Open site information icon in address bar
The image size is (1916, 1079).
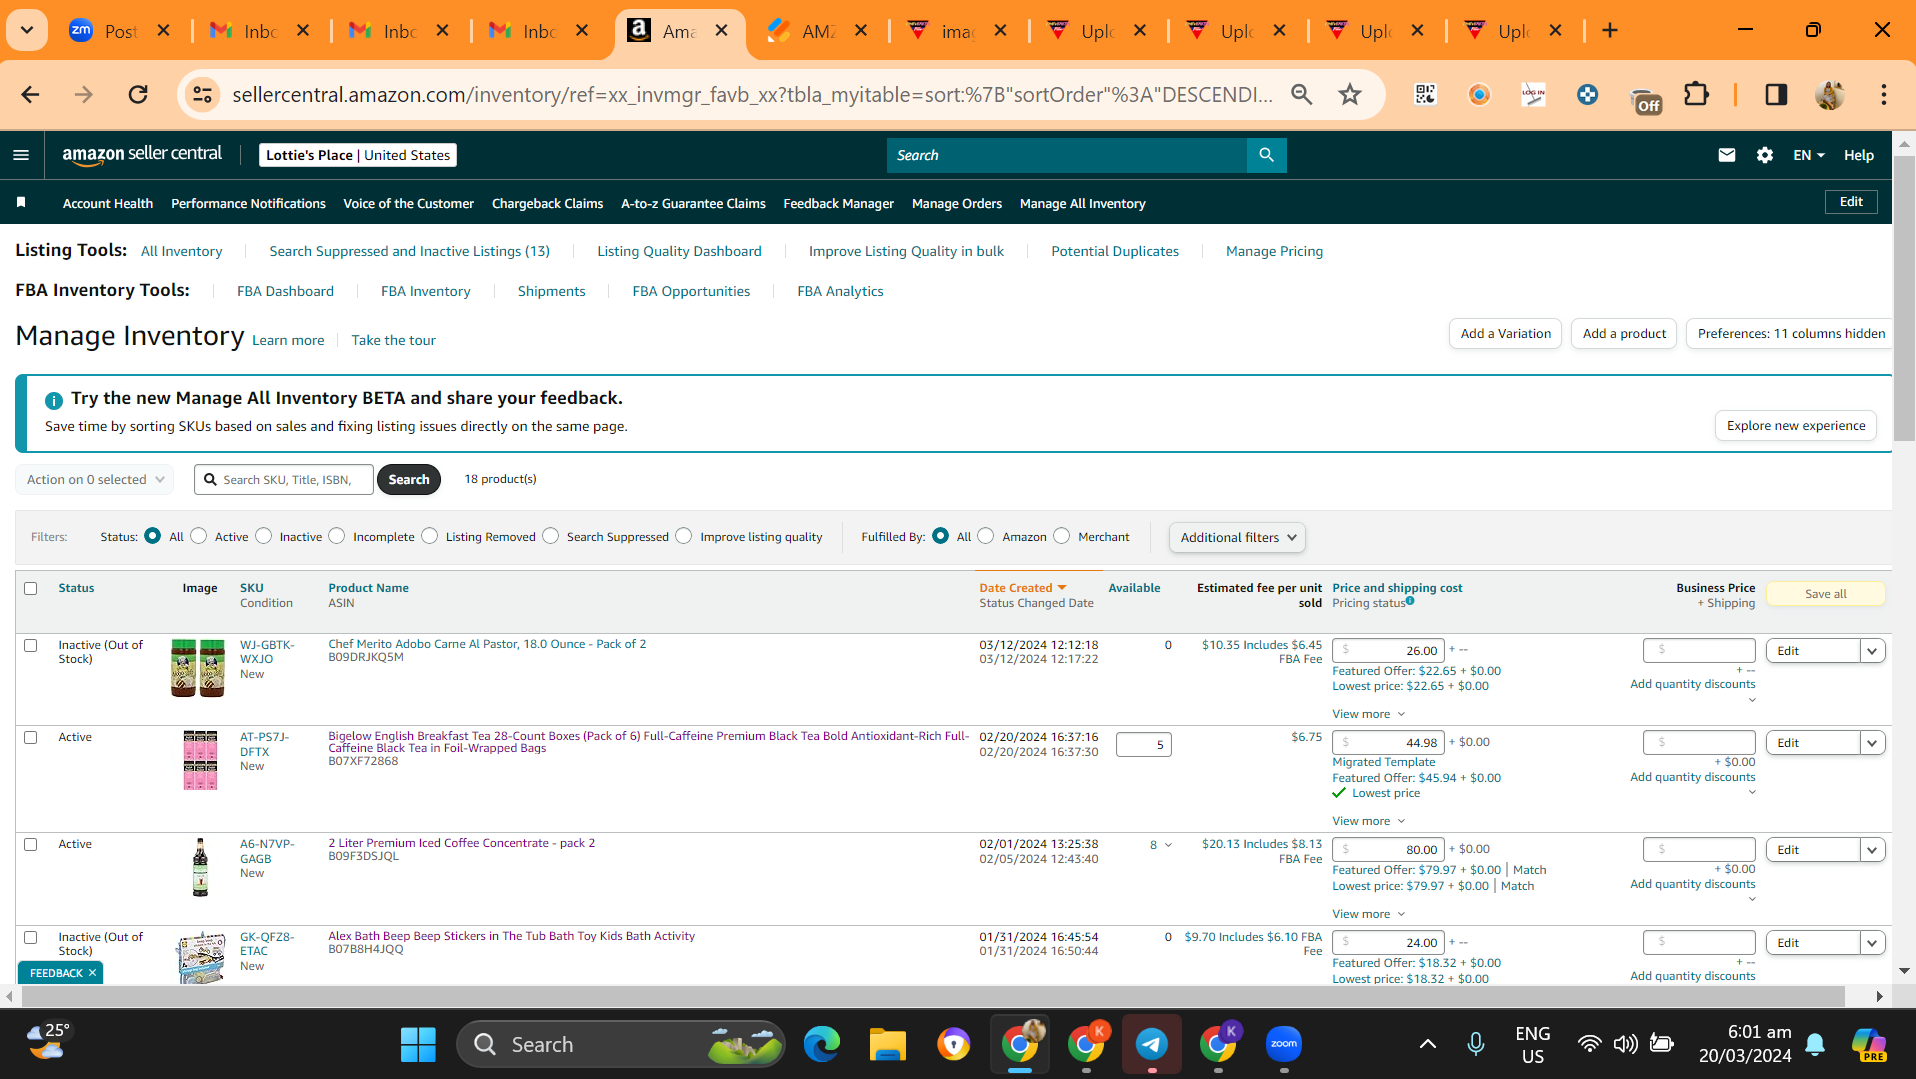pos(202,95)
